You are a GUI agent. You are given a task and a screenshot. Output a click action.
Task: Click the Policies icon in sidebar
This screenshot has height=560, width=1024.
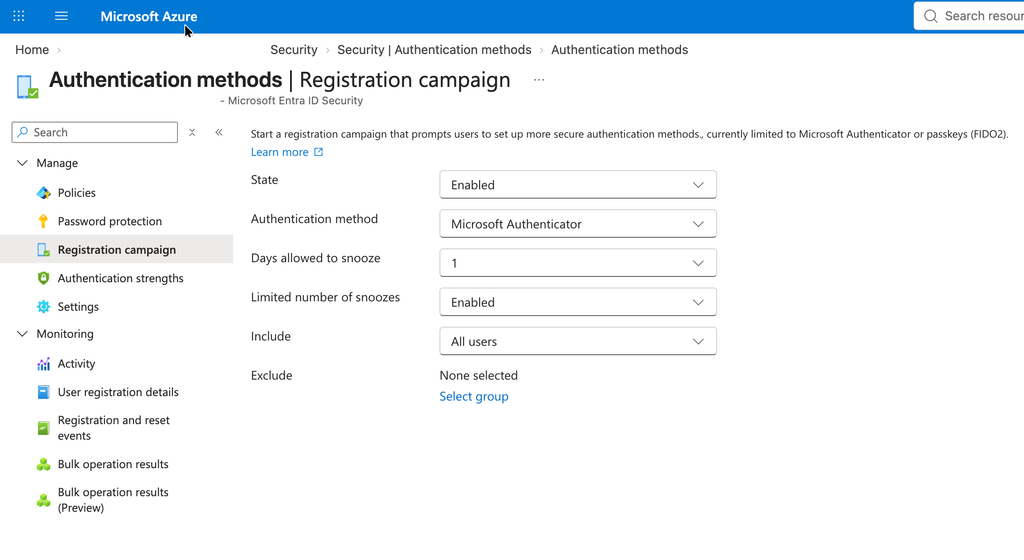[x=44, y=193]
